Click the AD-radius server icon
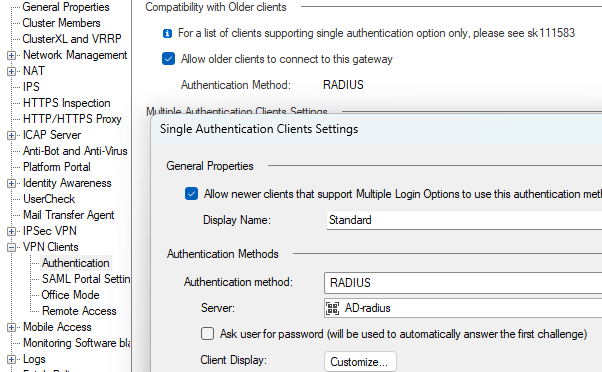Viewport: 602px width, 372px height. (x=332, y=308)
